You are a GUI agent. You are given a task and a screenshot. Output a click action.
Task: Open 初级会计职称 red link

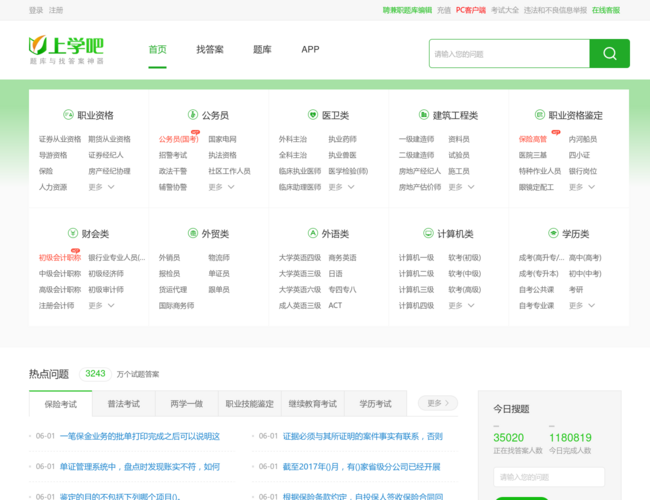pos(60,257)
